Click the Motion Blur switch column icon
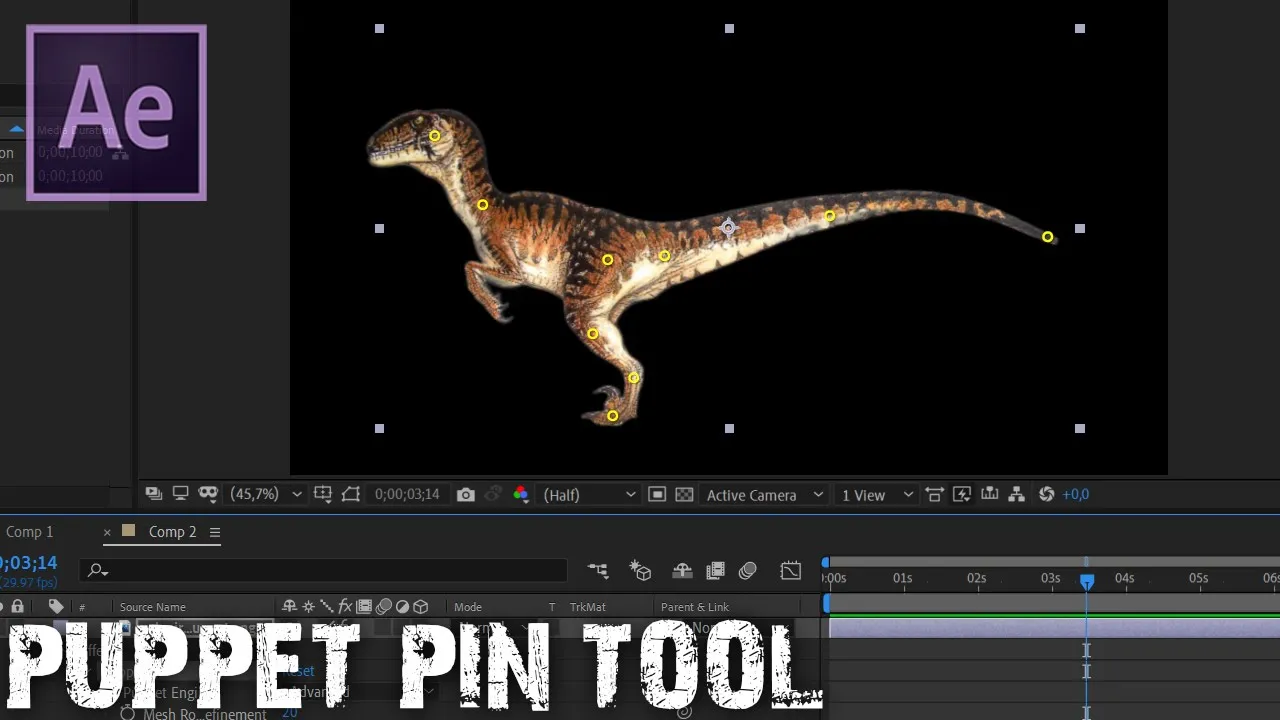 [383, 606]
